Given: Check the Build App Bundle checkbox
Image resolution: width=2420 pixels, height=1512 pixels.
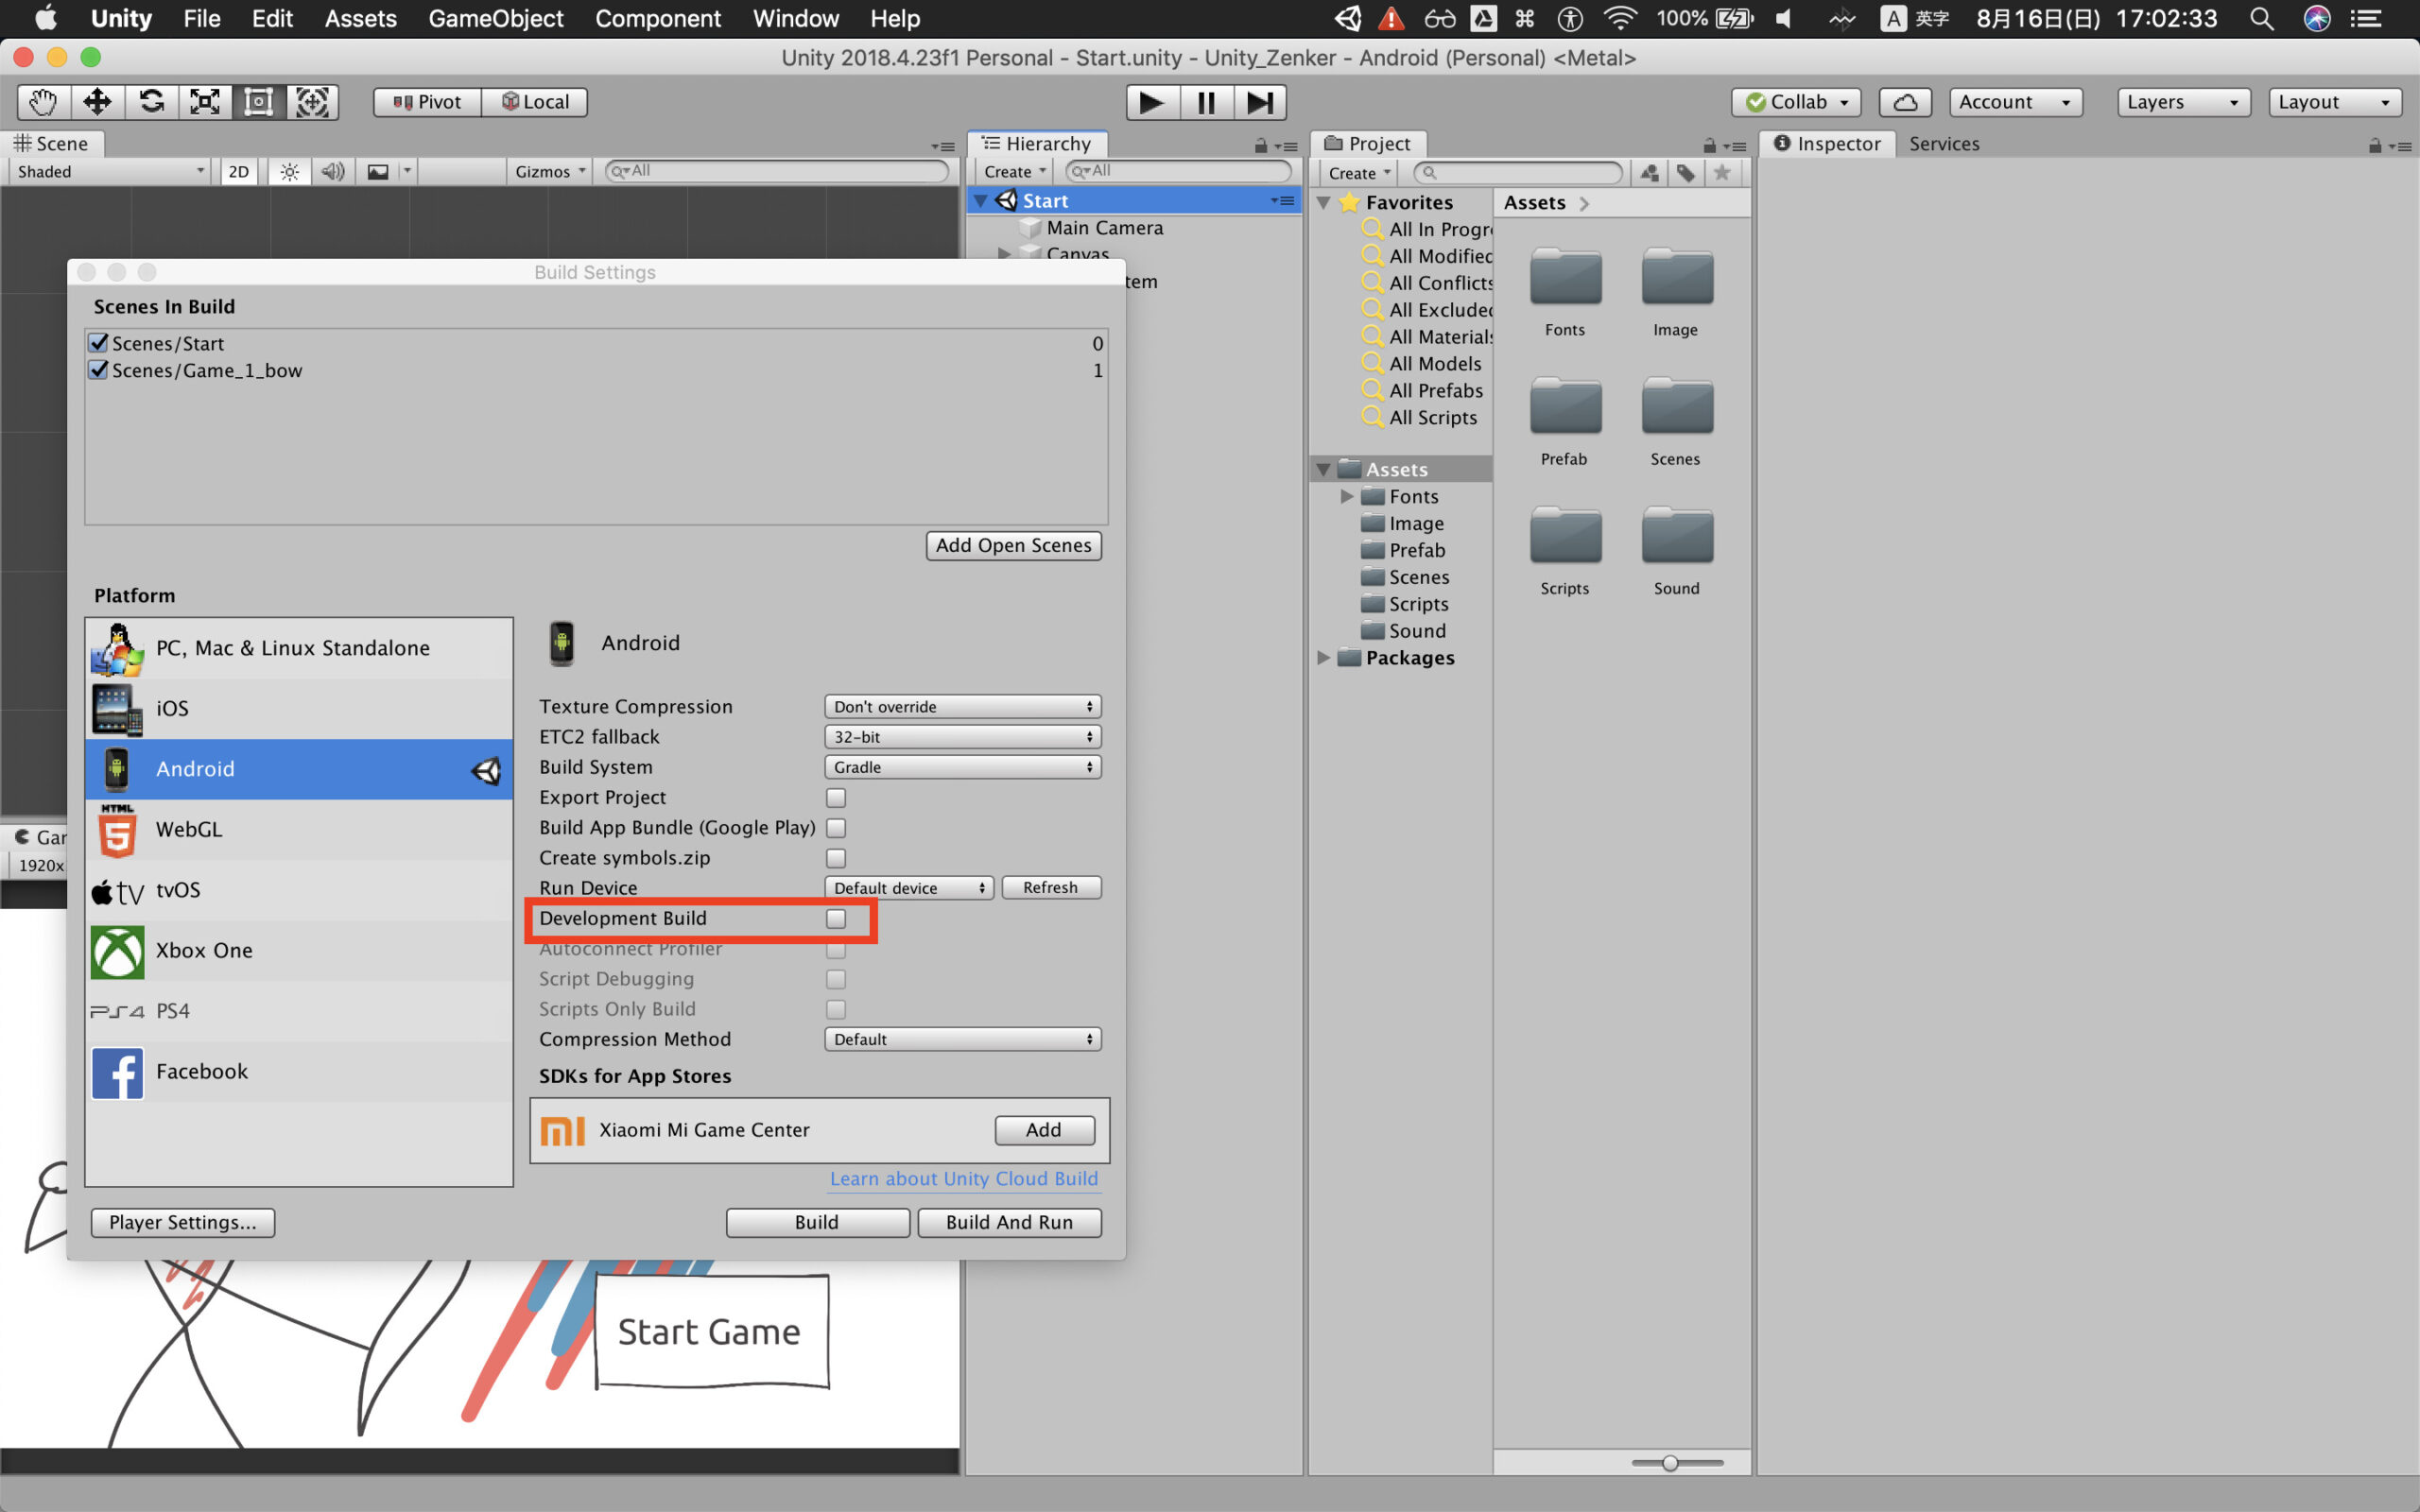Looking at the screenshot, I should (833, 826).
